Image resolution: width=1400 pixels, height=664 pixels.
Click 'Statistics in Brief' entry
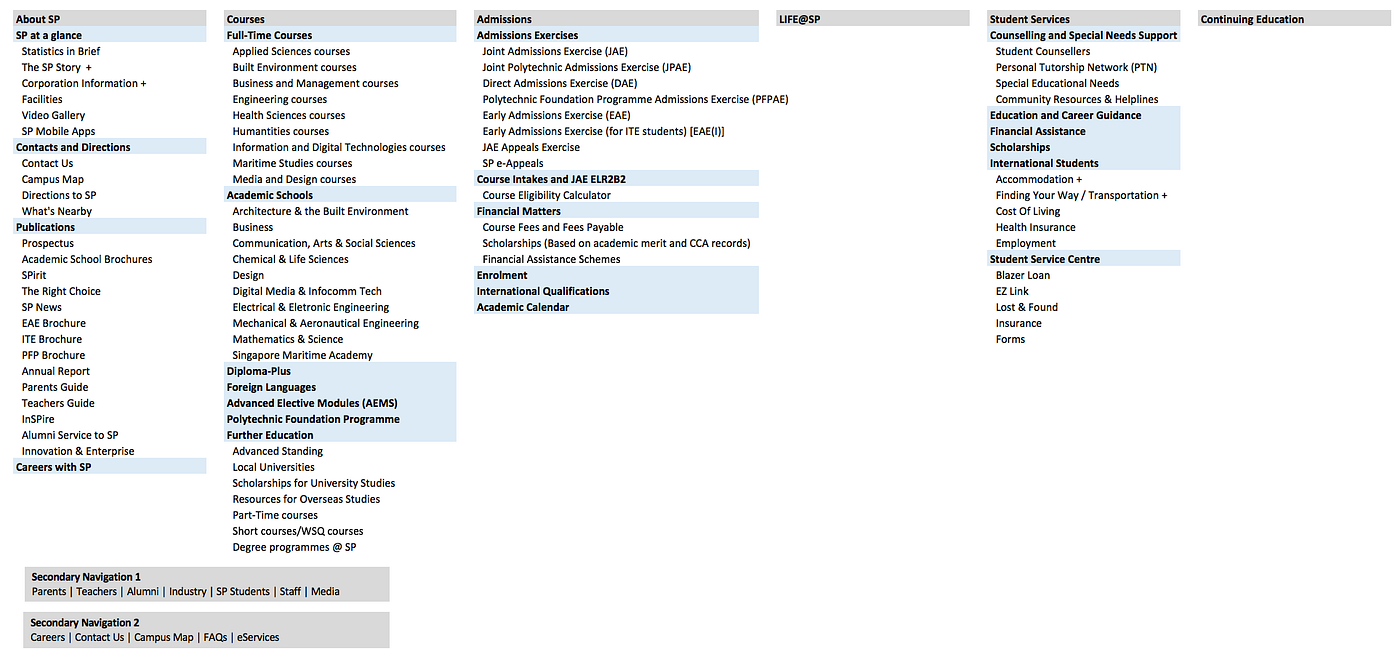click(61, 51)
